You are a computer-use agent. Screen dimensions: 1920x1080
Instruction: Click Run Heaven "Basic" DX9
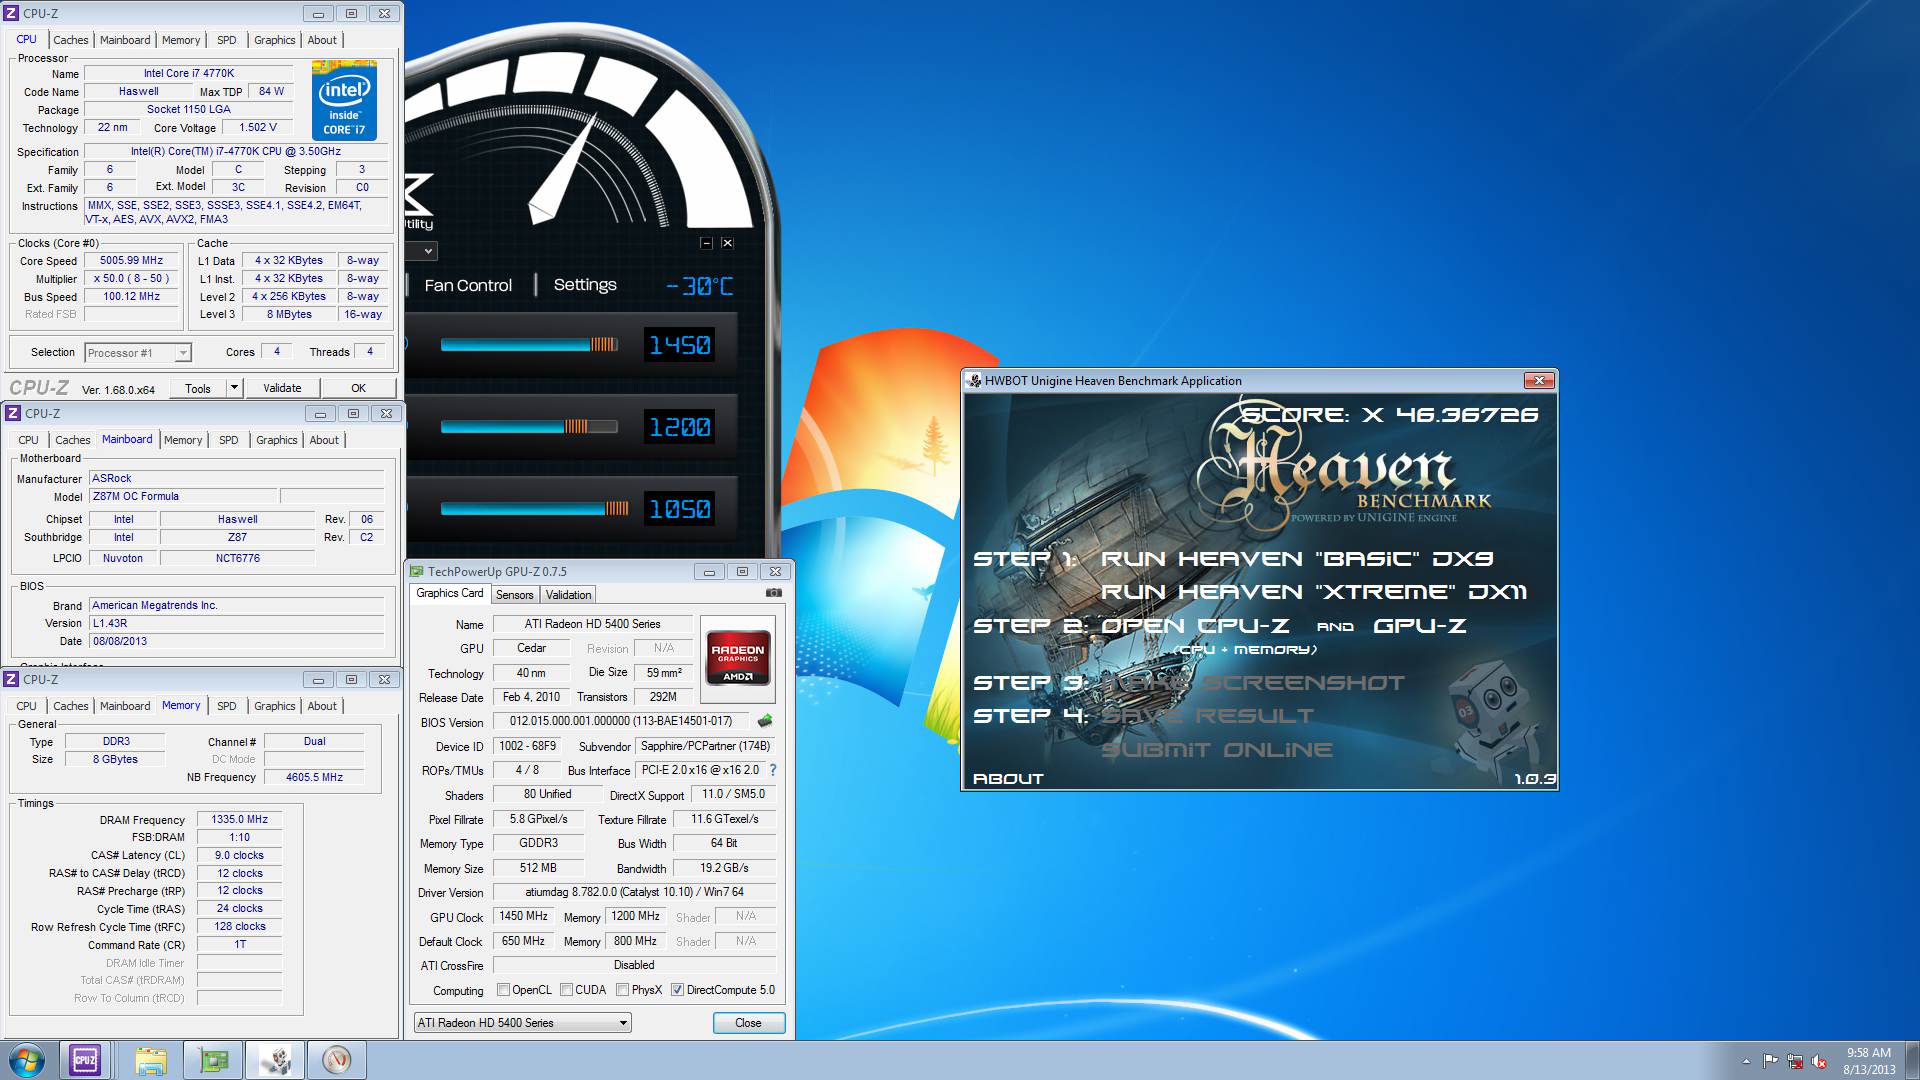[1297, 559]
